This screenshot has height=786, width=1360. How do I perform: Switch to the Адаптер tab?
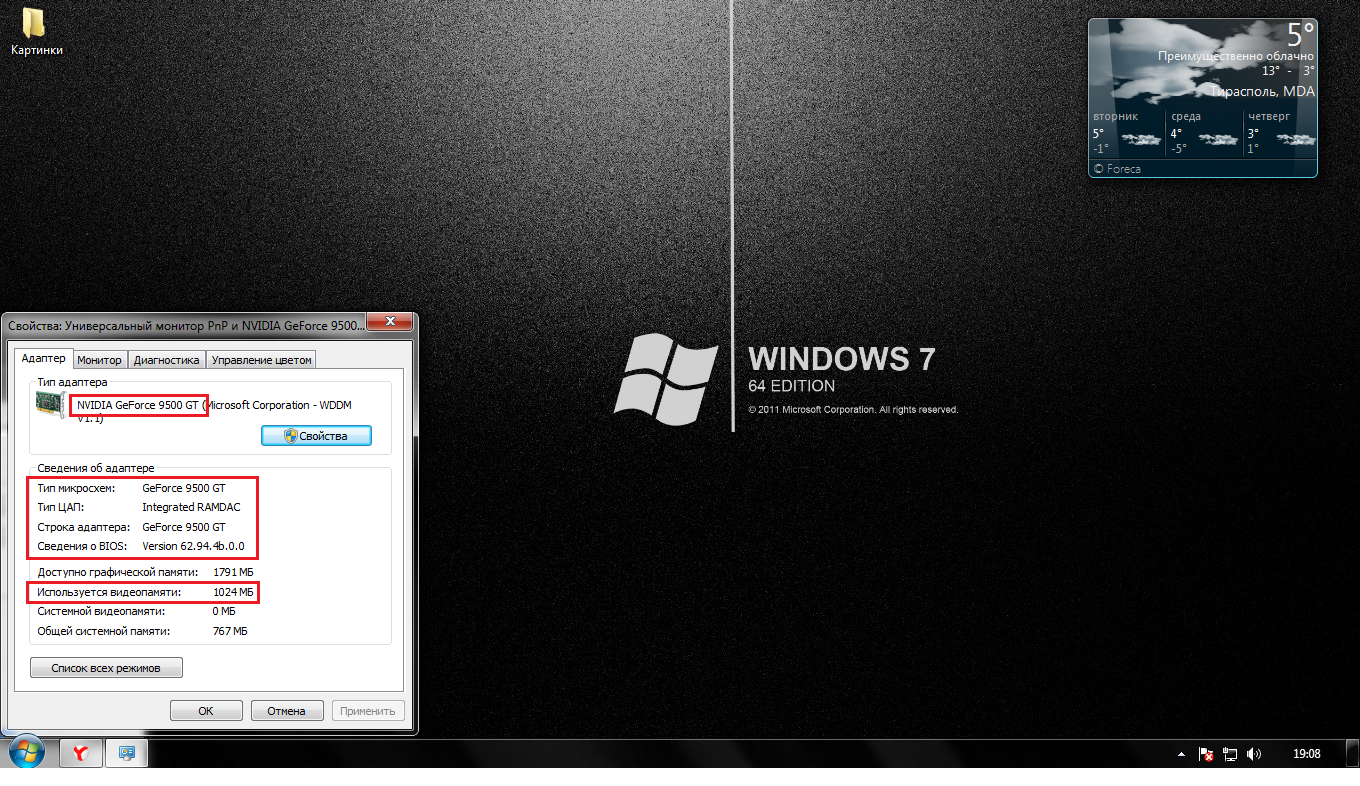point(43,358)
